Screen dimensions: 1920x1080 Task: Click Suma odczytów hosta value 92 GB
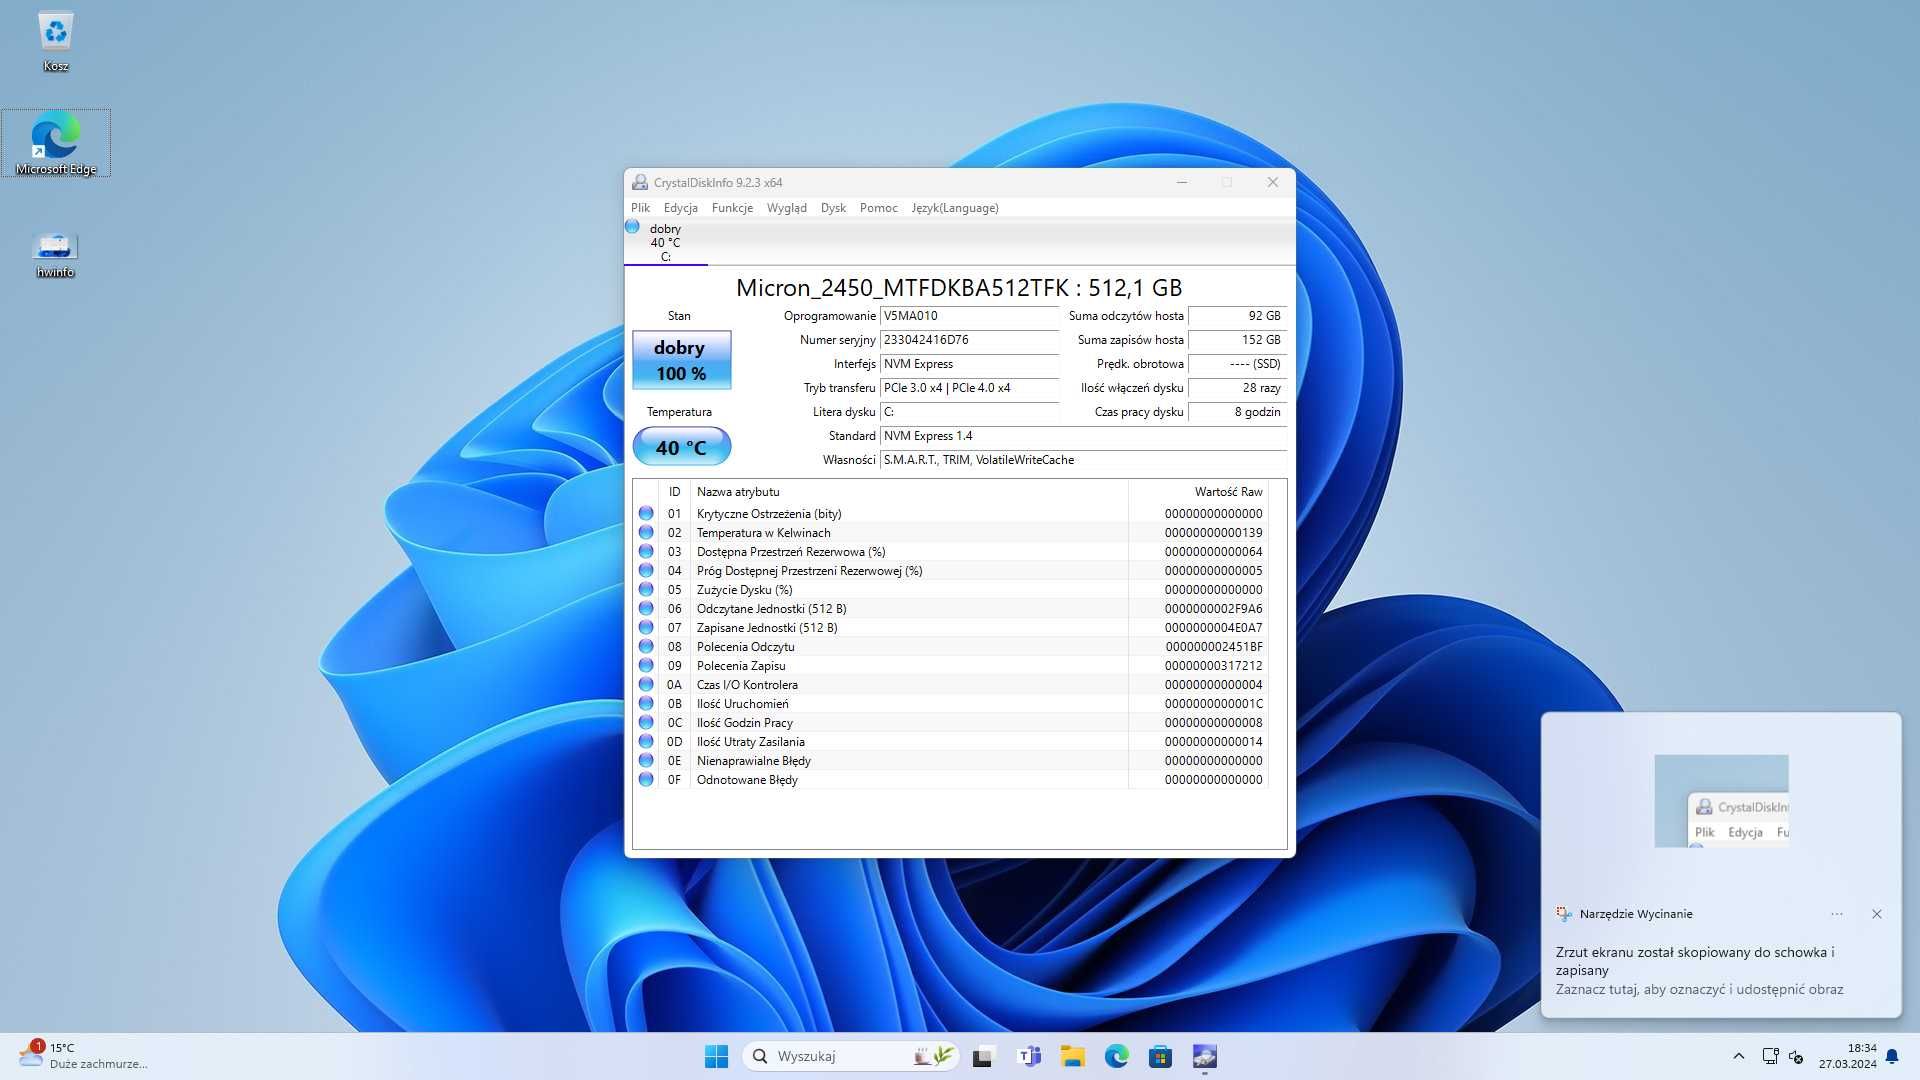[x=1237, y=316]
